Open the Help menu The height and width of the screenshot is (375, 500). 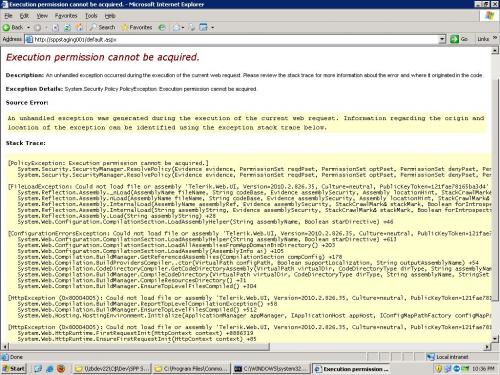click(110, 16)
